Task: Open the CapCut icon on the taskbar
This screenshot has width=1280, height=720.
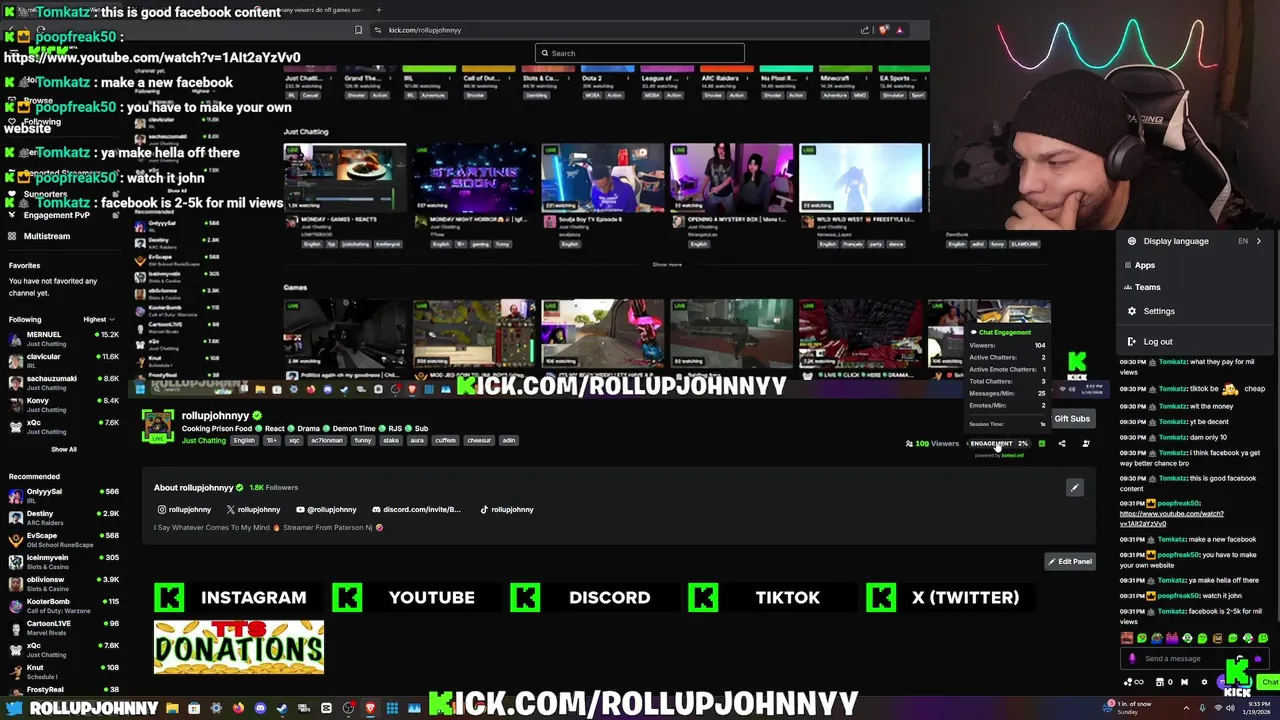Action: (x=326, y=708)
